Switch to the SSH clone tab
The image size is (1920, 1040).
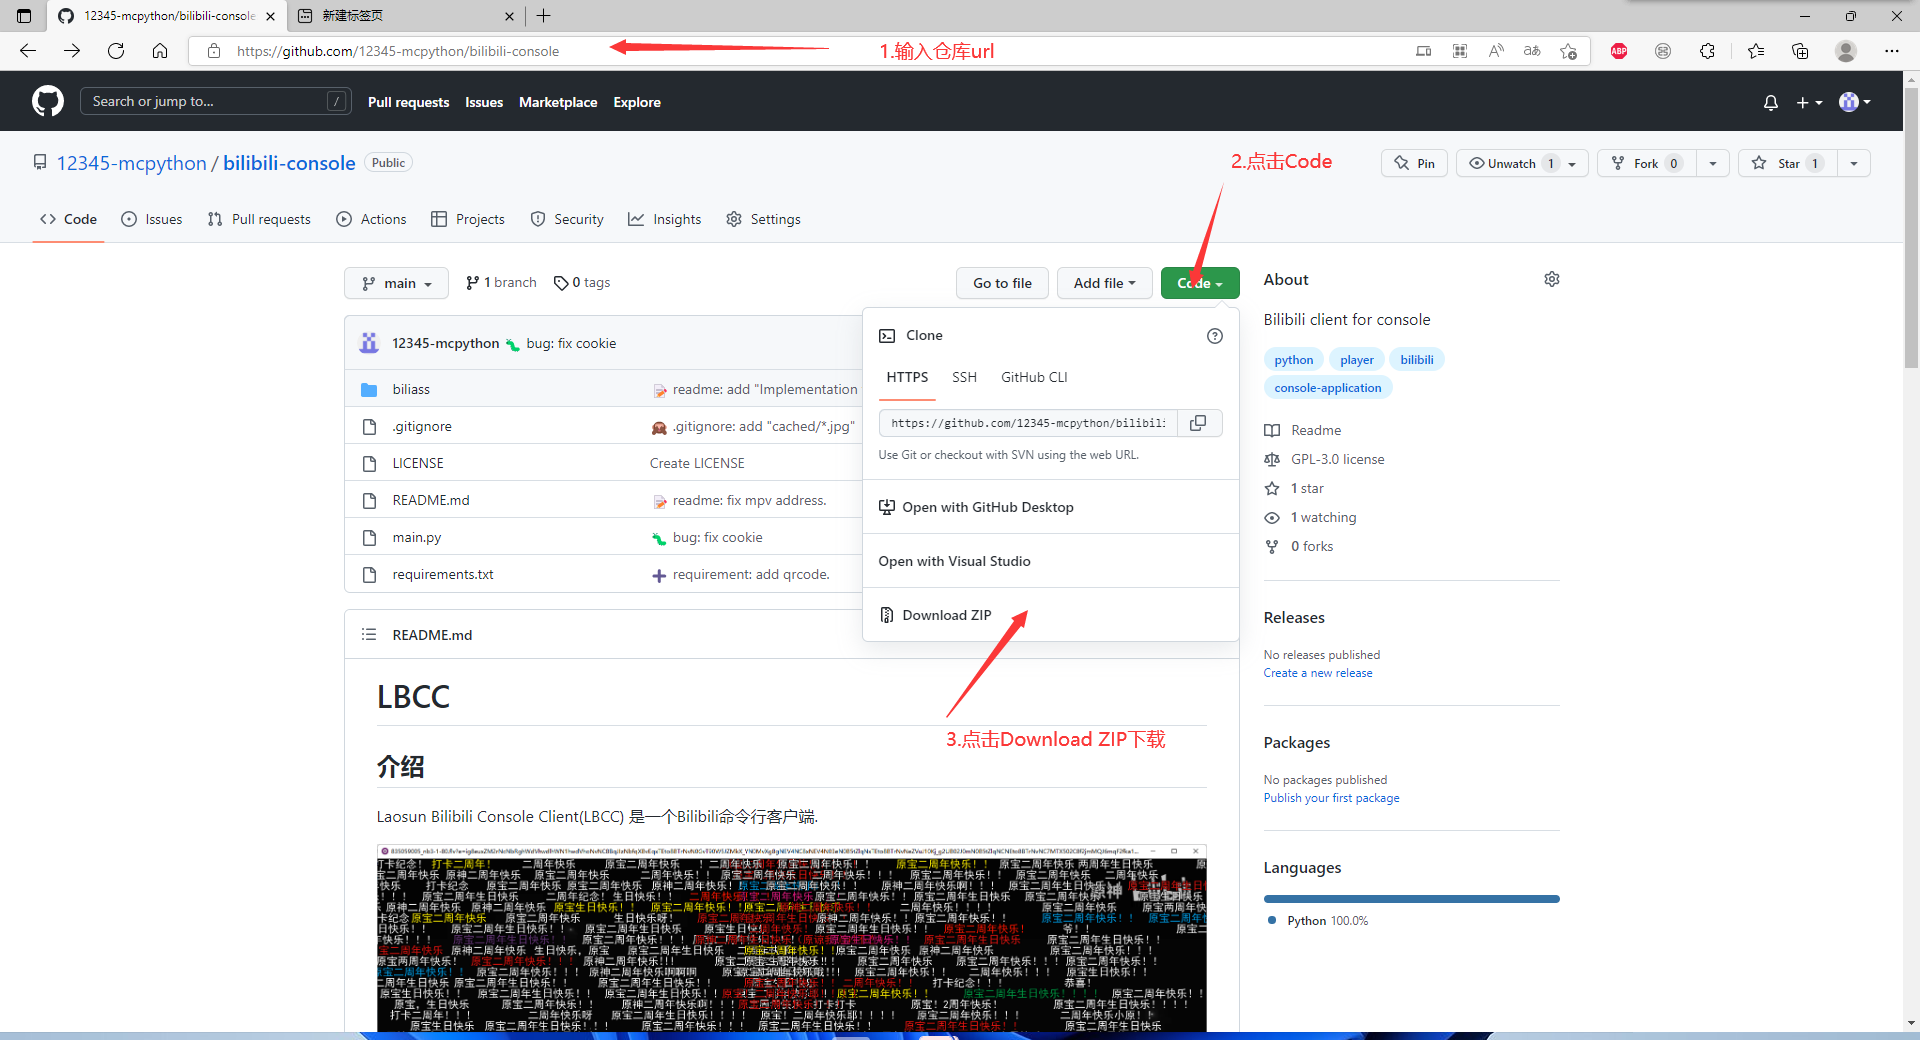(x=964, y=377)
